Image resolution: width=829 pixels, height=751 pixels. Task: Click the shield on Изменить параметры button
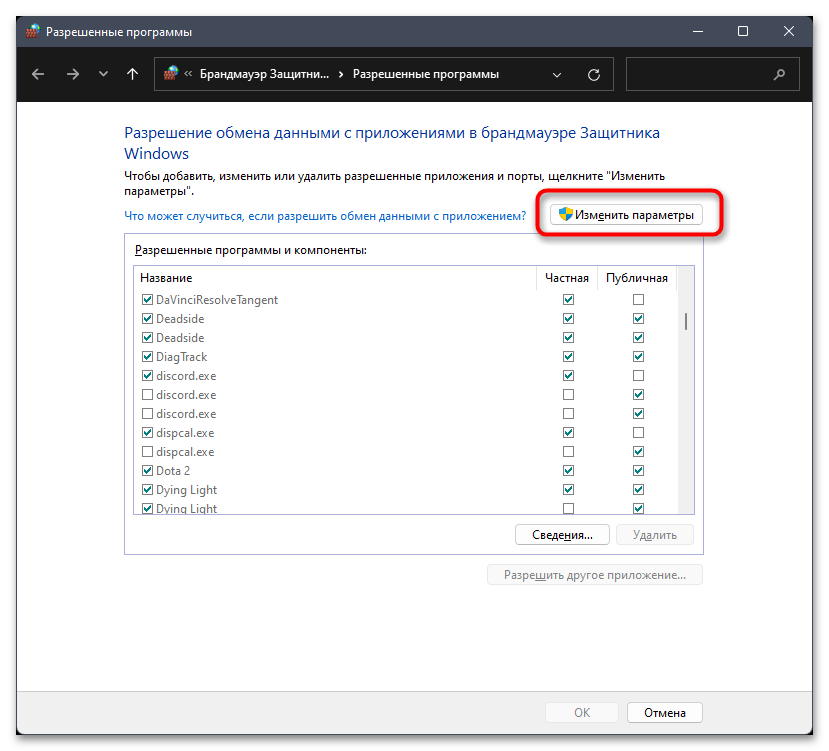(565, 214)
